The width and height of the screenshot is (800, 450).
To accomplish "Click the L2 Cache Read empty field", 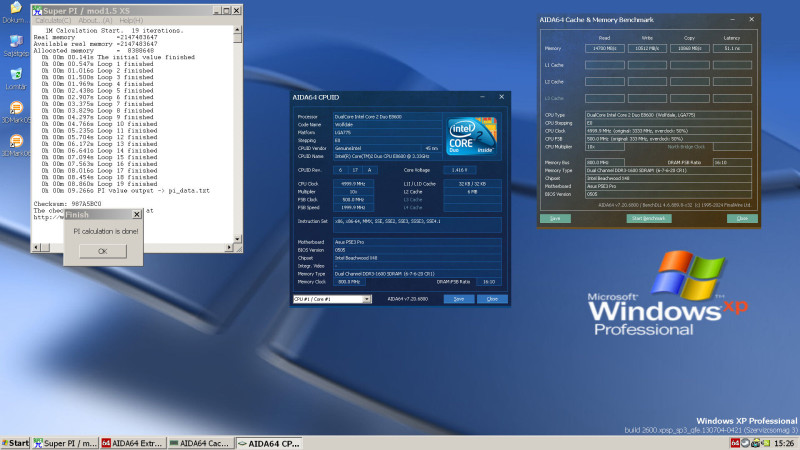I will pyautogui.click(x=605, y=82).
